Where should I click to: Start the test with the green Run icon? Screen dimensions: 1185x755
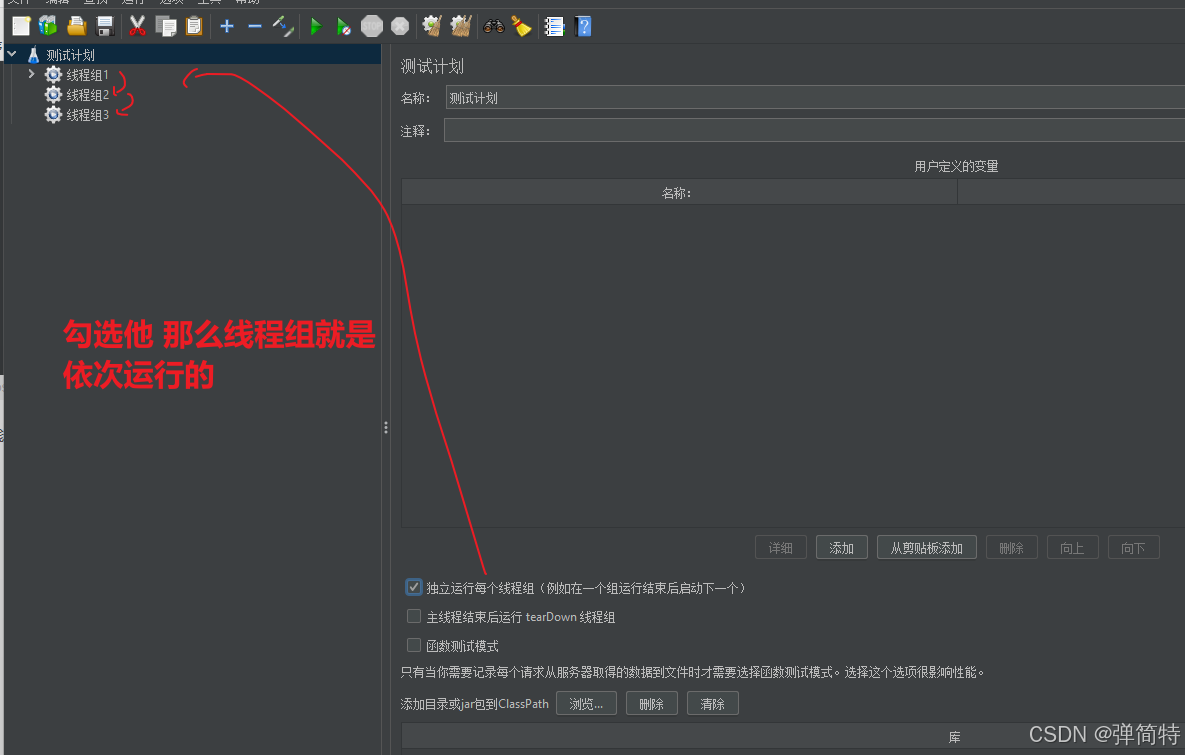(x=315, y=26)
